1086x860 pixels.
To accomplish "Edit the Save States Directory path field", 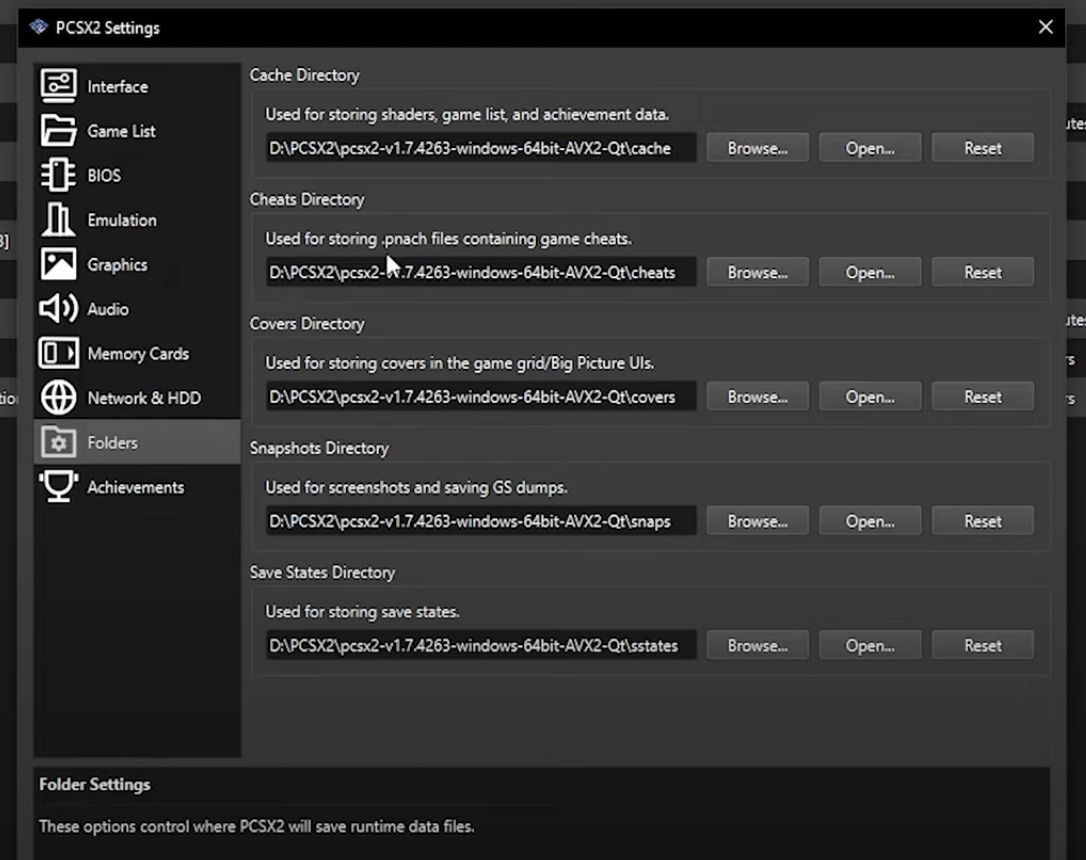I will click(480, 646).
